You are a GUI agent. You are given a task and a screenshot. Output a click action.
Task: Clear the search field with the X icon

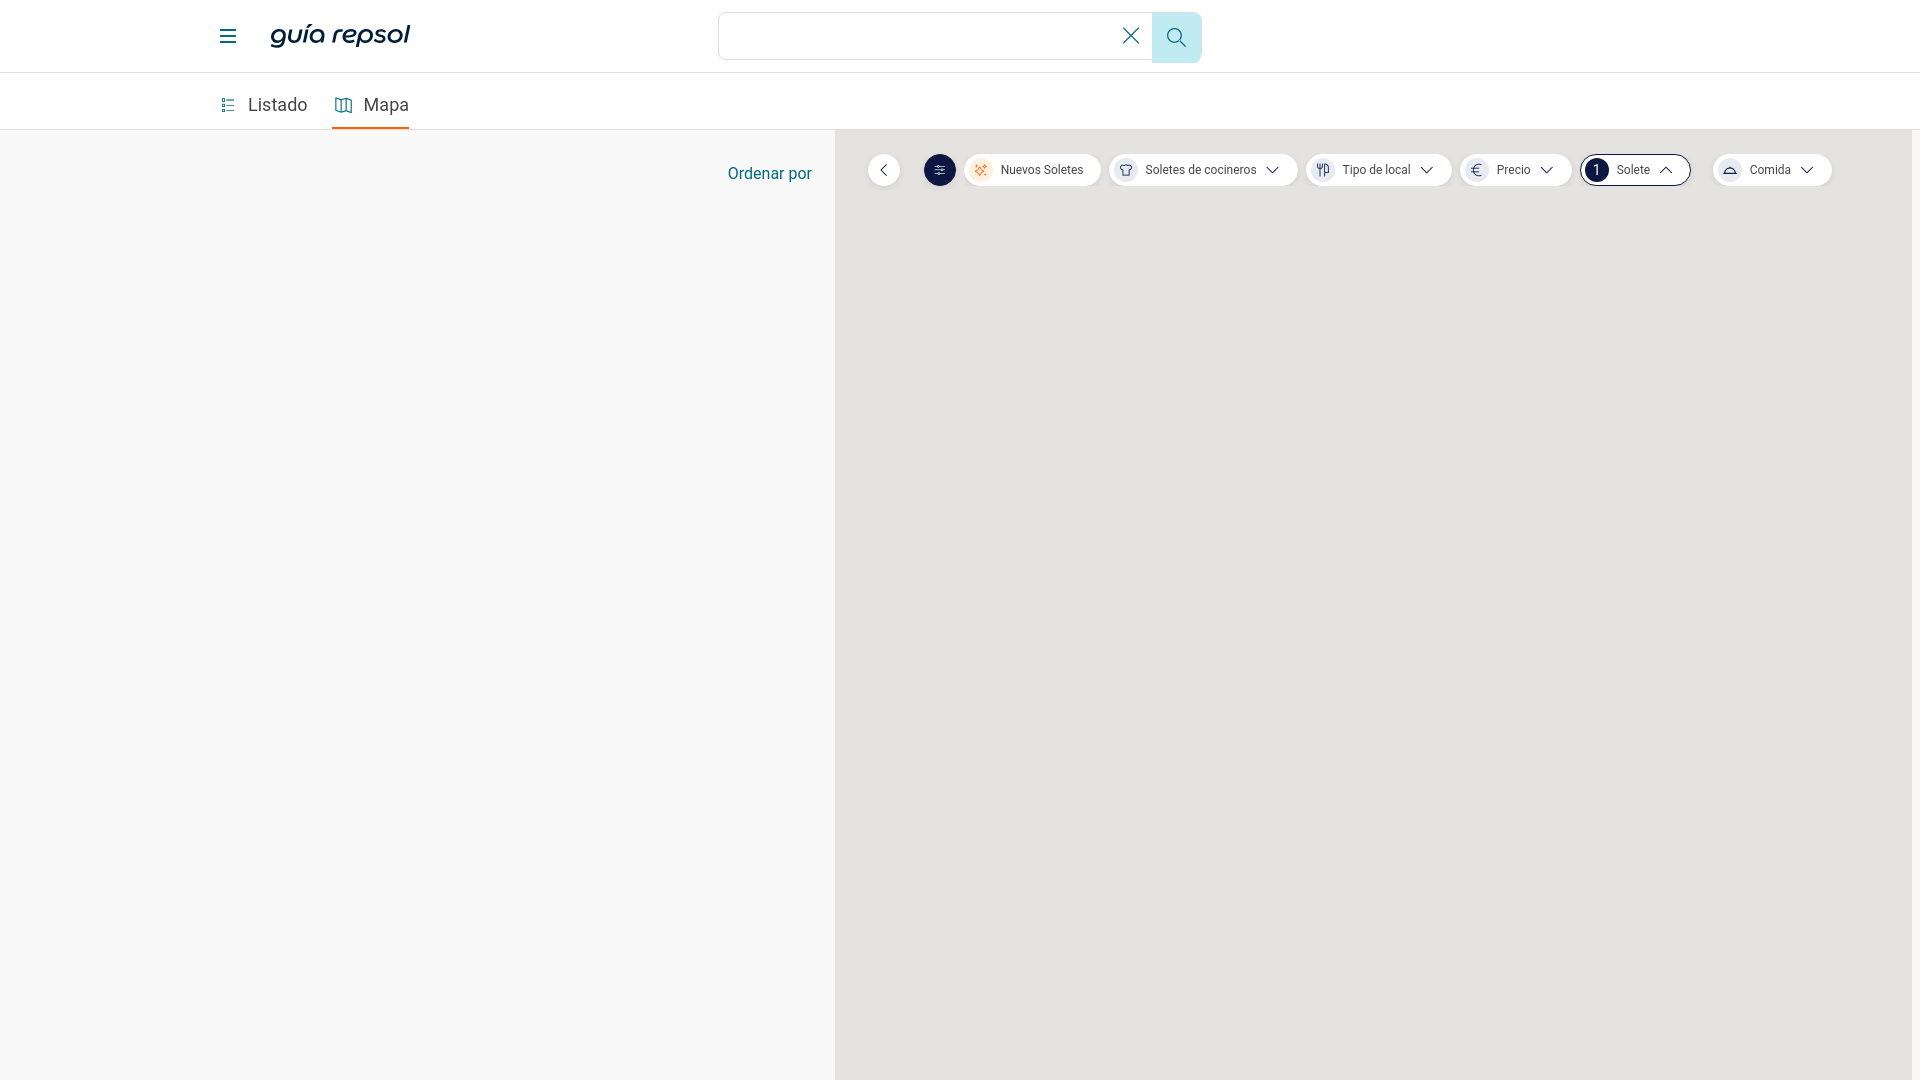(x=1131, y=36)
